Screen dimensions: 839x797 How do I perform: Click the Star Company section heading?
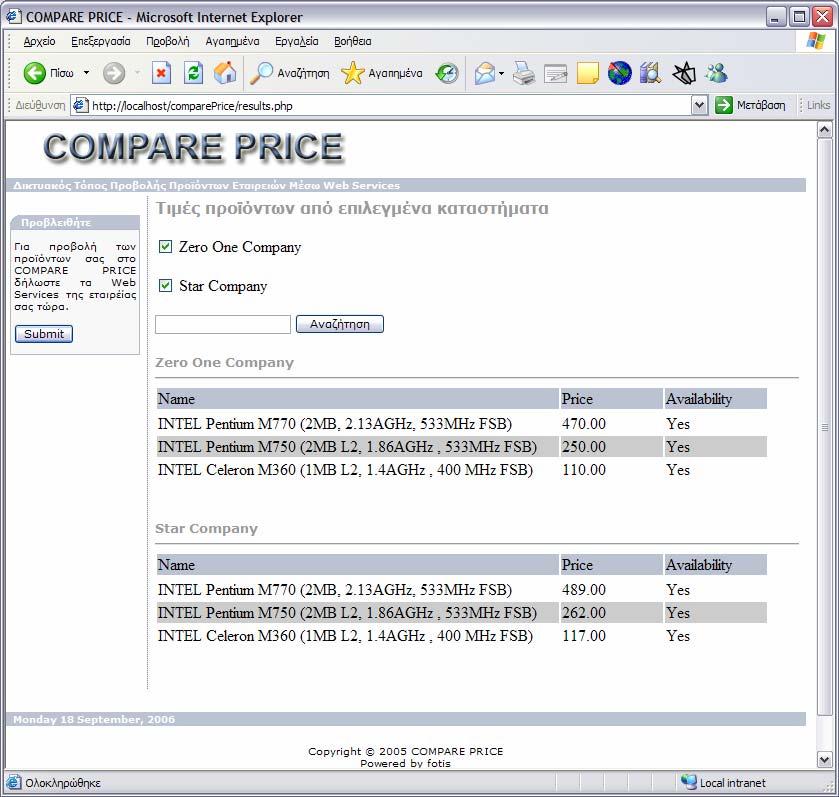point(207,528)
